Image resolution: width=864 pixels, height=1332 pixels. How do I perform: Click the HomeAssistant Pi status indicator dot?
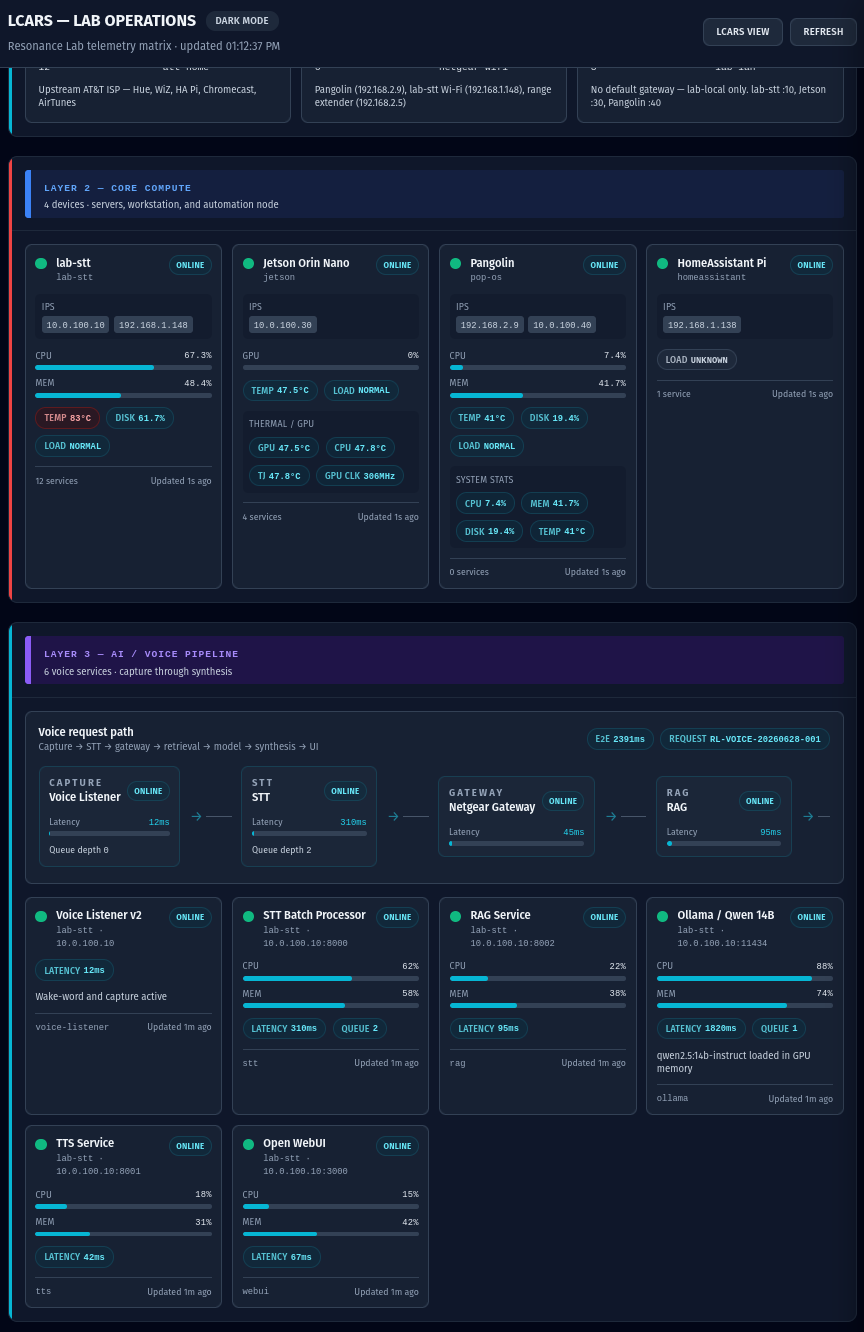tap(662, 264)
